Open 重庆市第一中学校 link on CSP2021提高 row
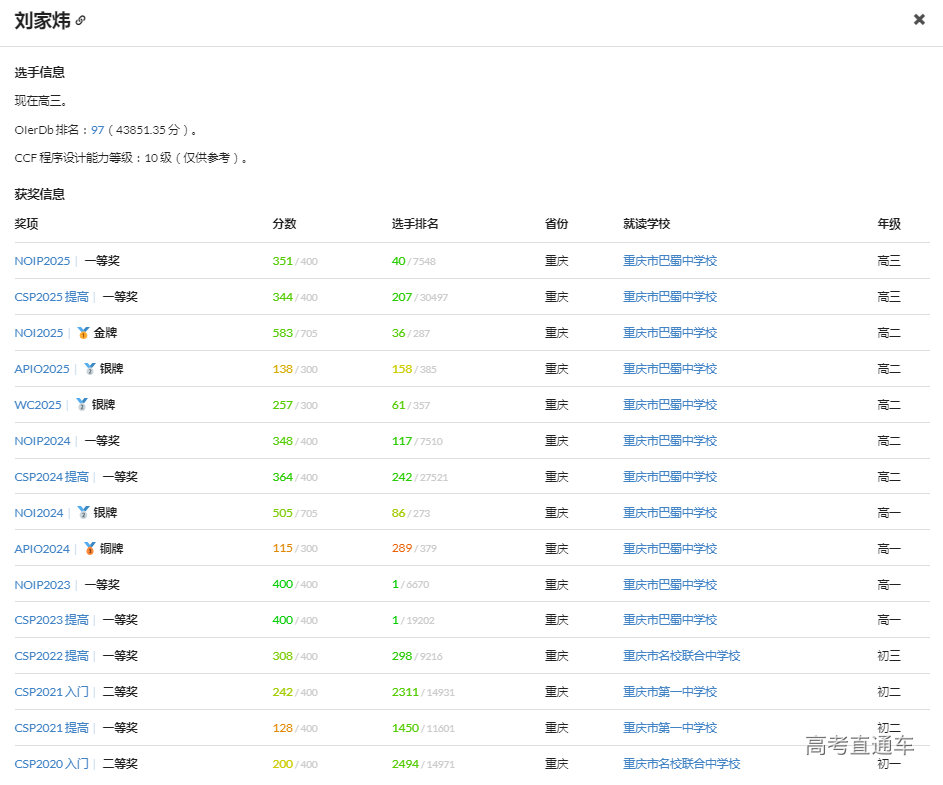 pos(670,727)
